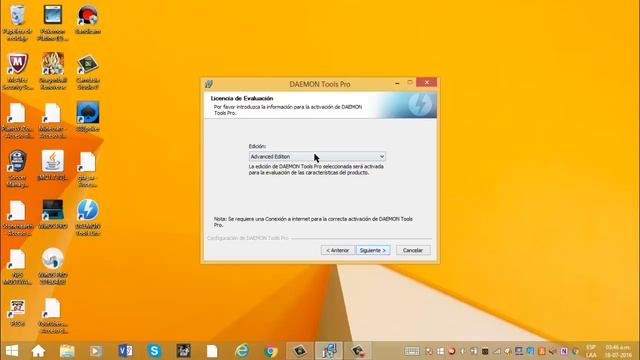The image size is (640, 360).
Task: Click the Siguiente > button
Action: point(373,250)
